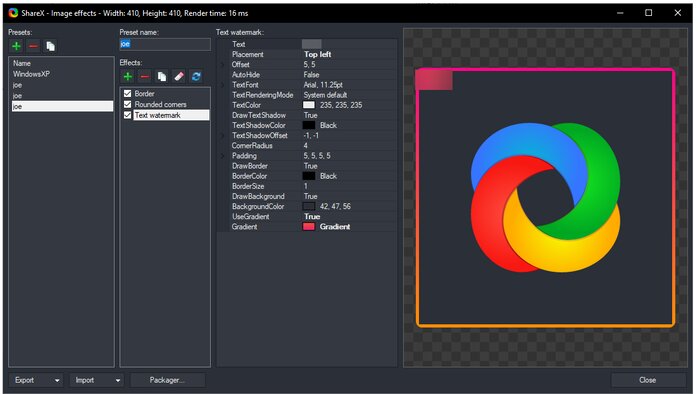Viewport: 700px width, 394px height.
Task: Click the BorderSize value 1
Action: tap(306, 186)
